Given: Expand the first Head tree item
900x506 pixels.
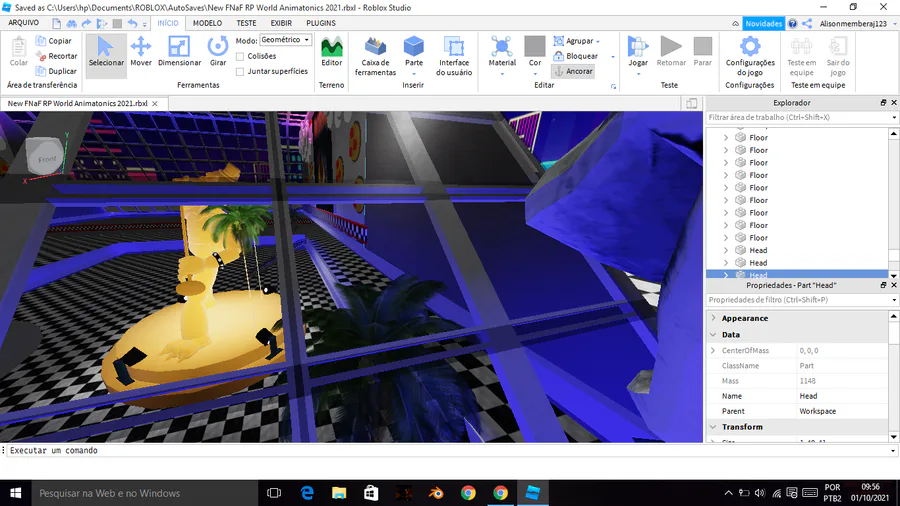Looking at the screenshot, I should coord(726,250).
